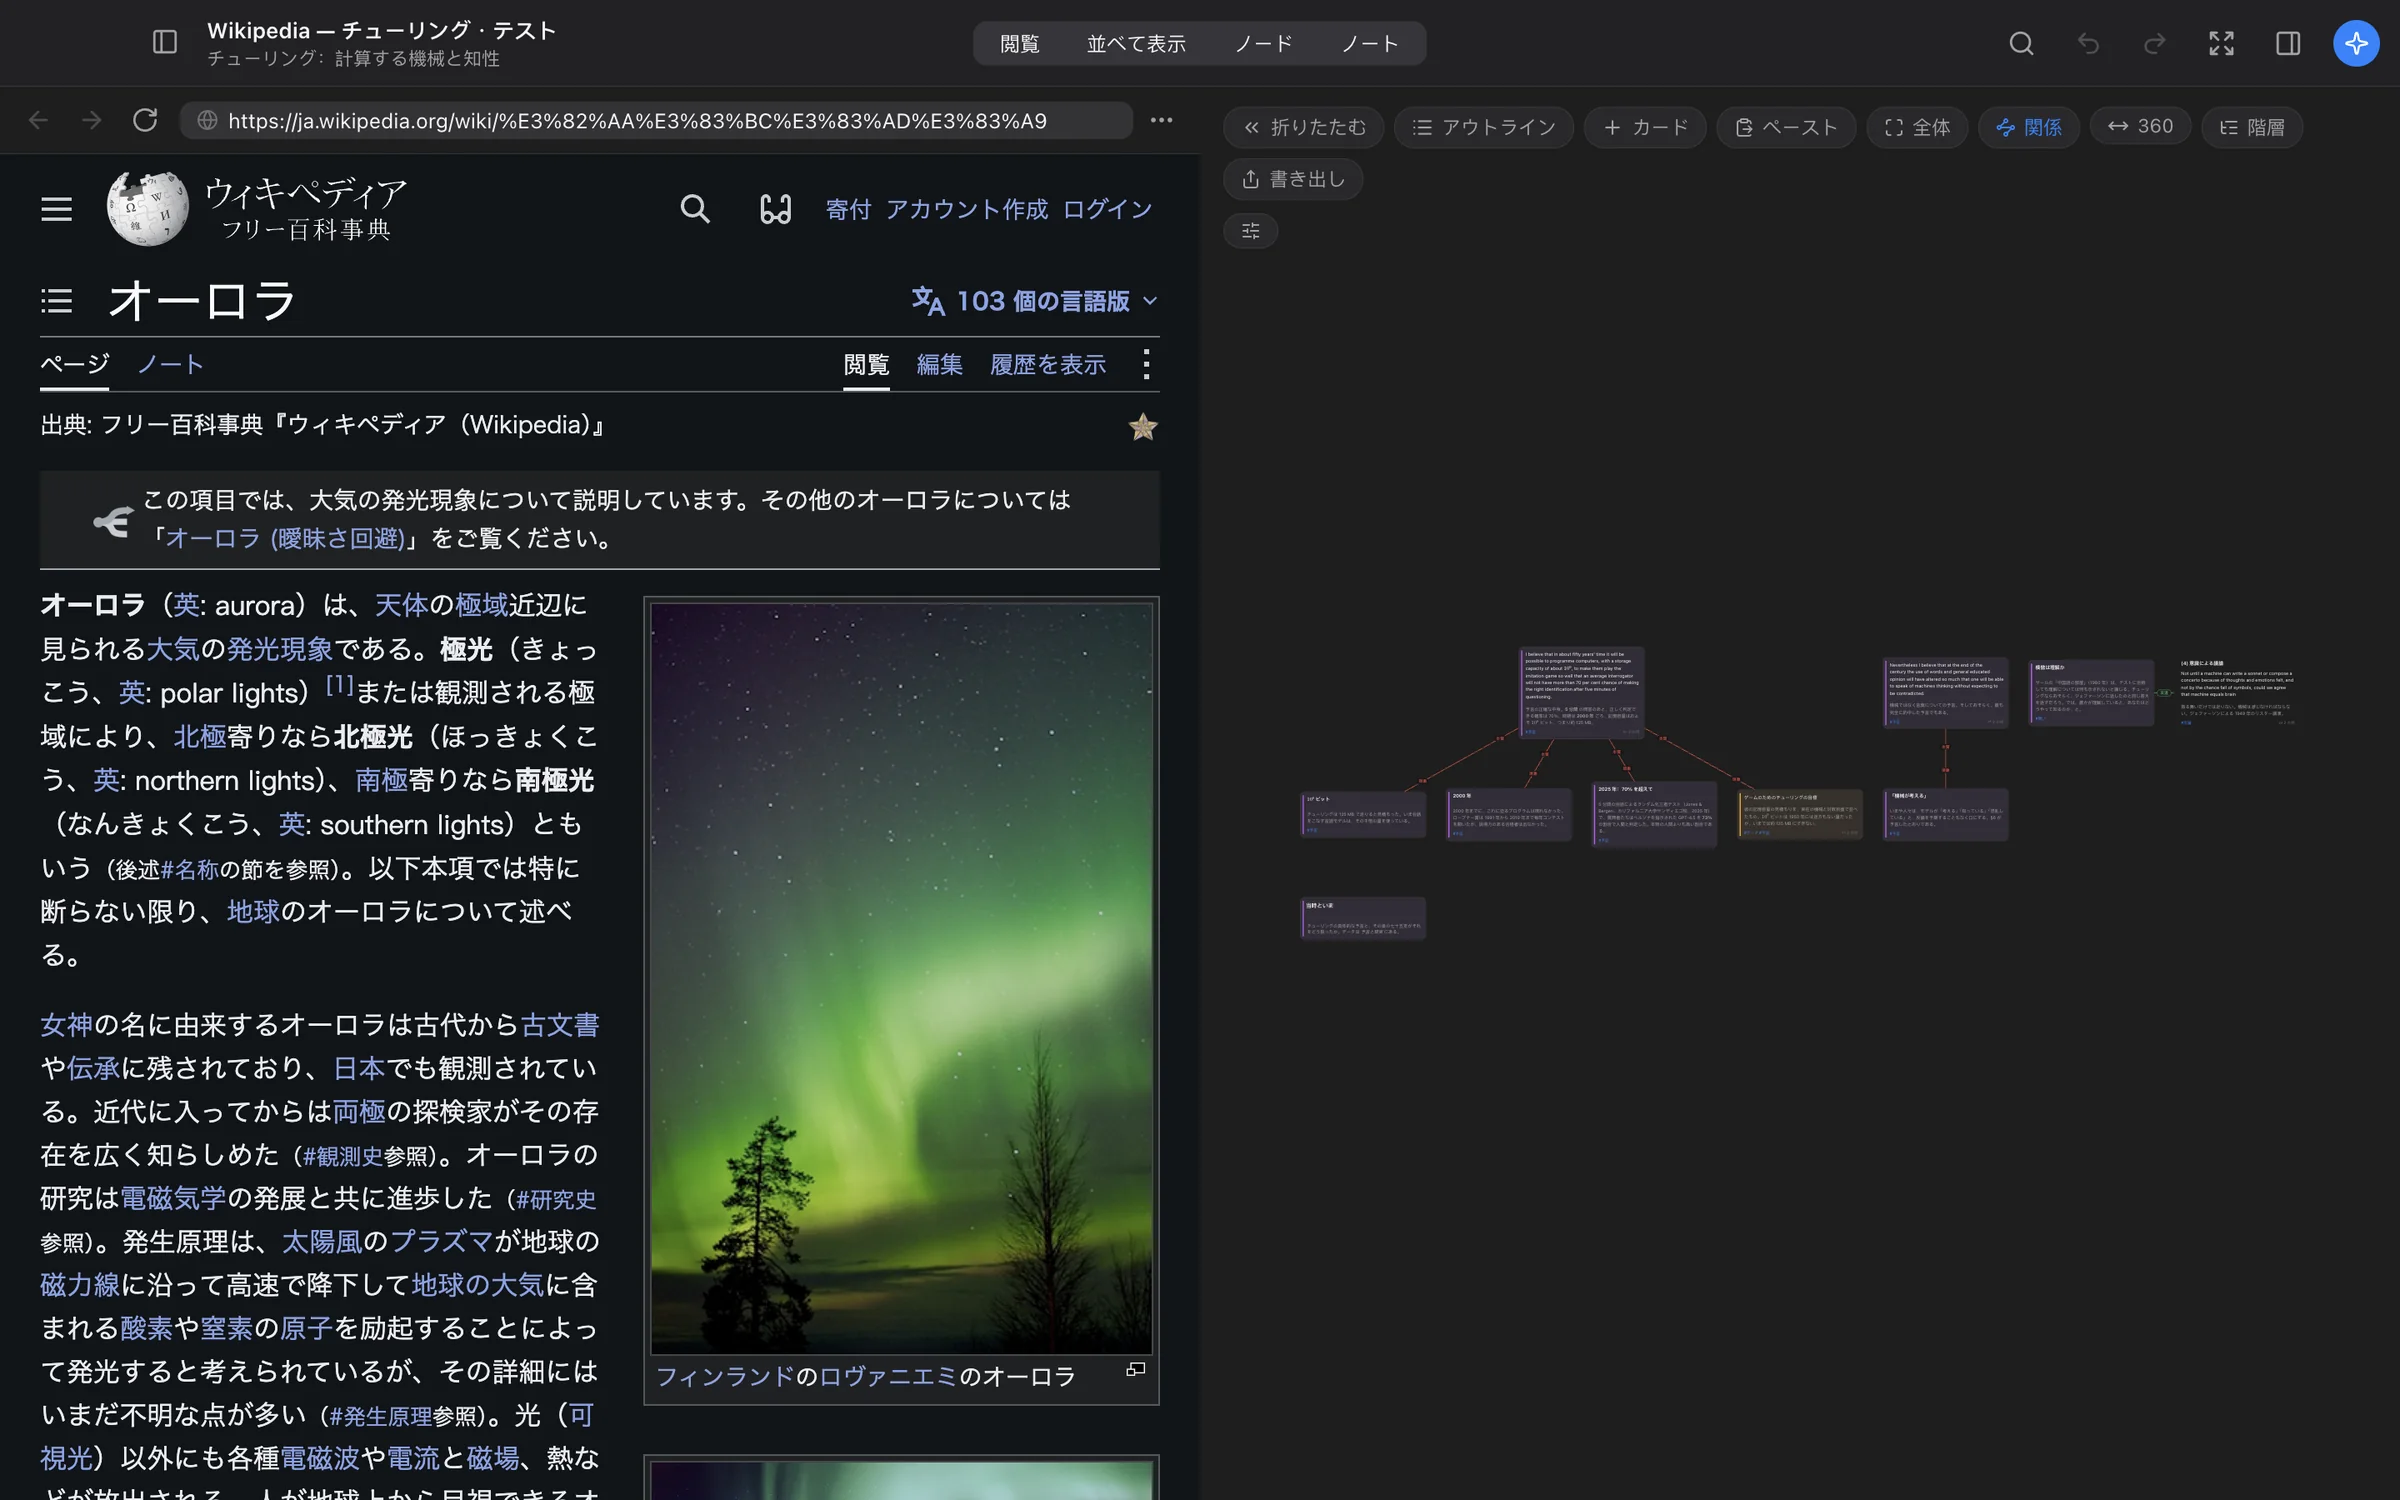This screenshot has height=1500, width=2400.
Task: Reload the Wikipedia page
Action: click(145, 120)
